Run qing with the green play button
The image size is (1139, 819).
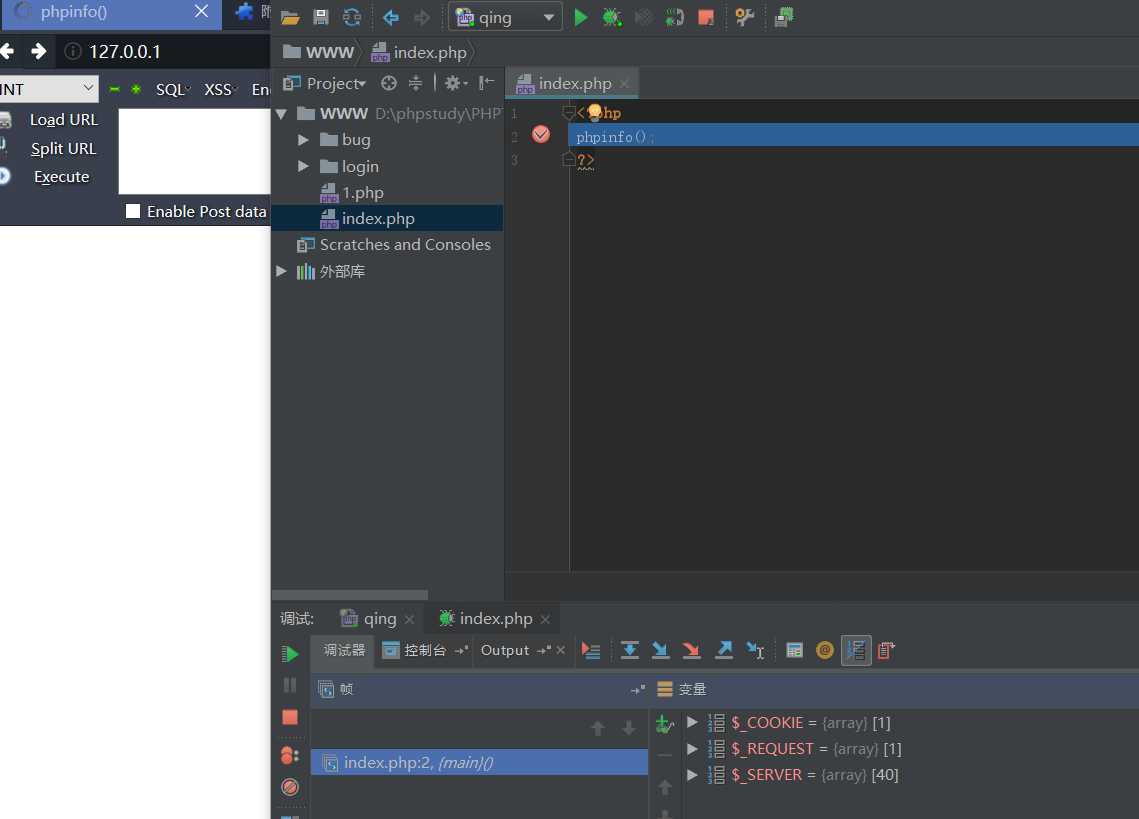click(x=580, y=17)
